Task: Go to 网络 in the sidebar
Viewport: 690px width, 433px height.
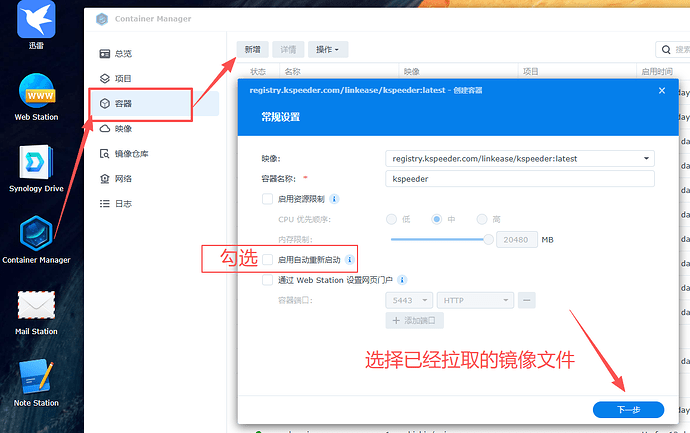Action: click(123, 178)
